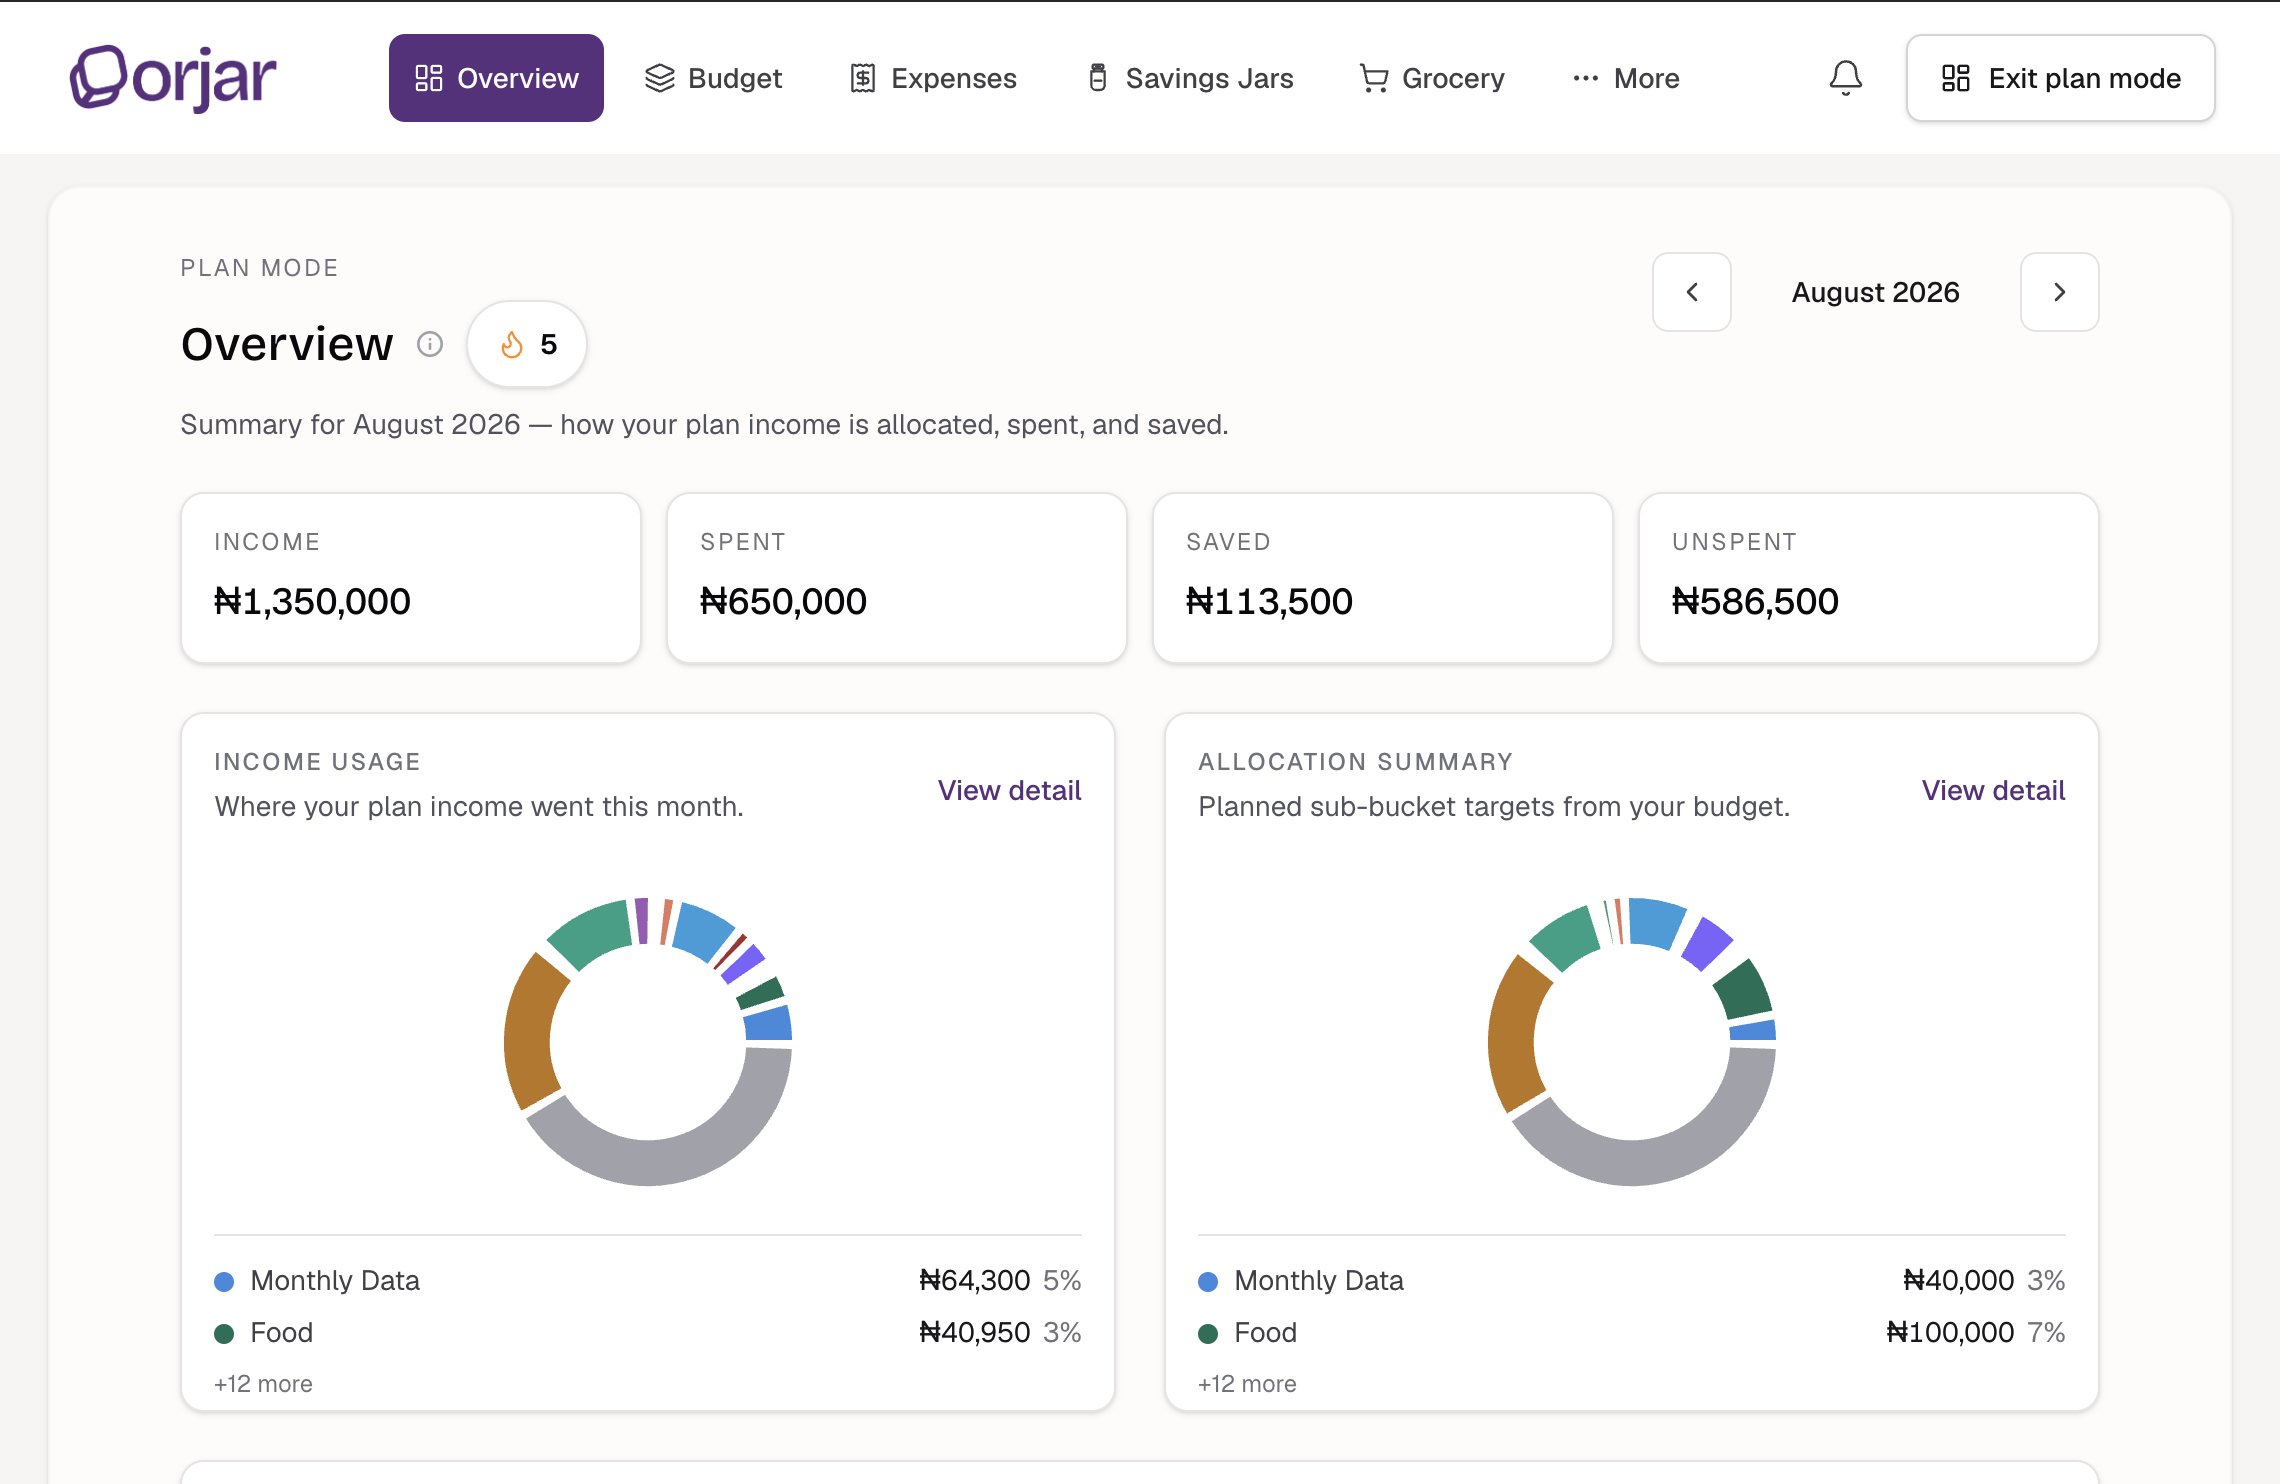Click the Orjar logo
Image resolution: width=2280 pixels, height=1484 pixels.
pos(173,78)
